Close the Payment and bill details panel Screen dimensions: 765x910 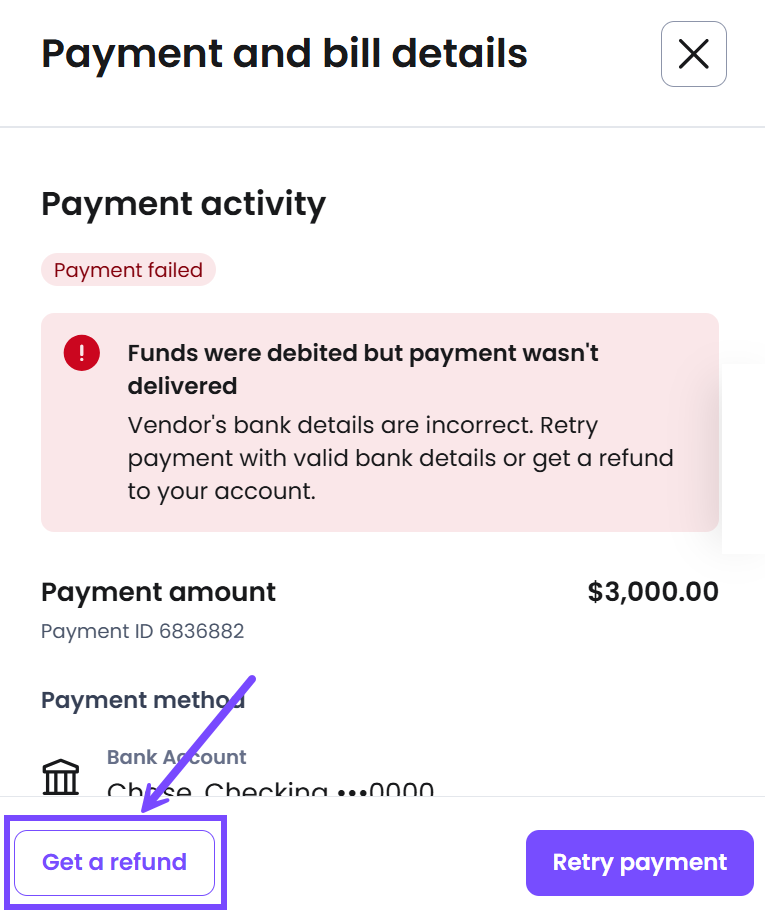(693, 54)
